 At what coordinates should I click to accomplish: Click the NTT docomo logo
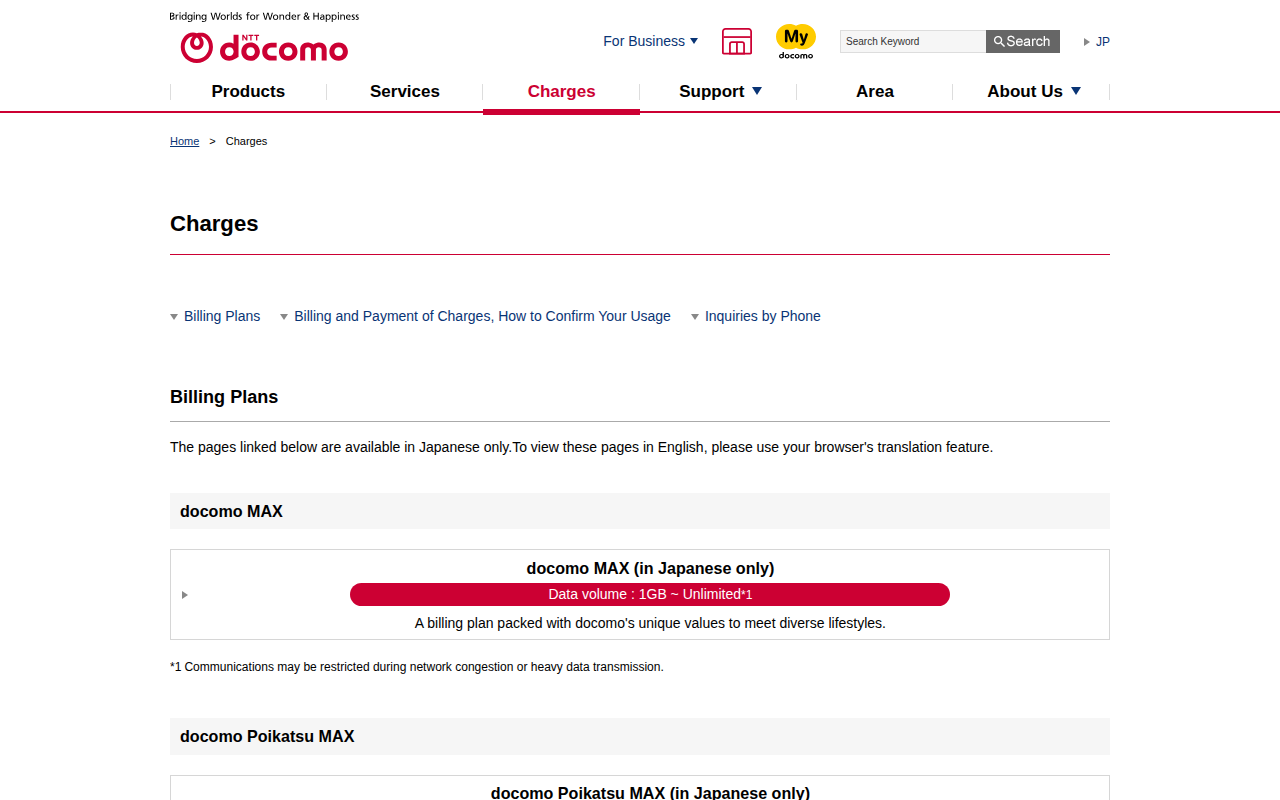coord(264,46)
